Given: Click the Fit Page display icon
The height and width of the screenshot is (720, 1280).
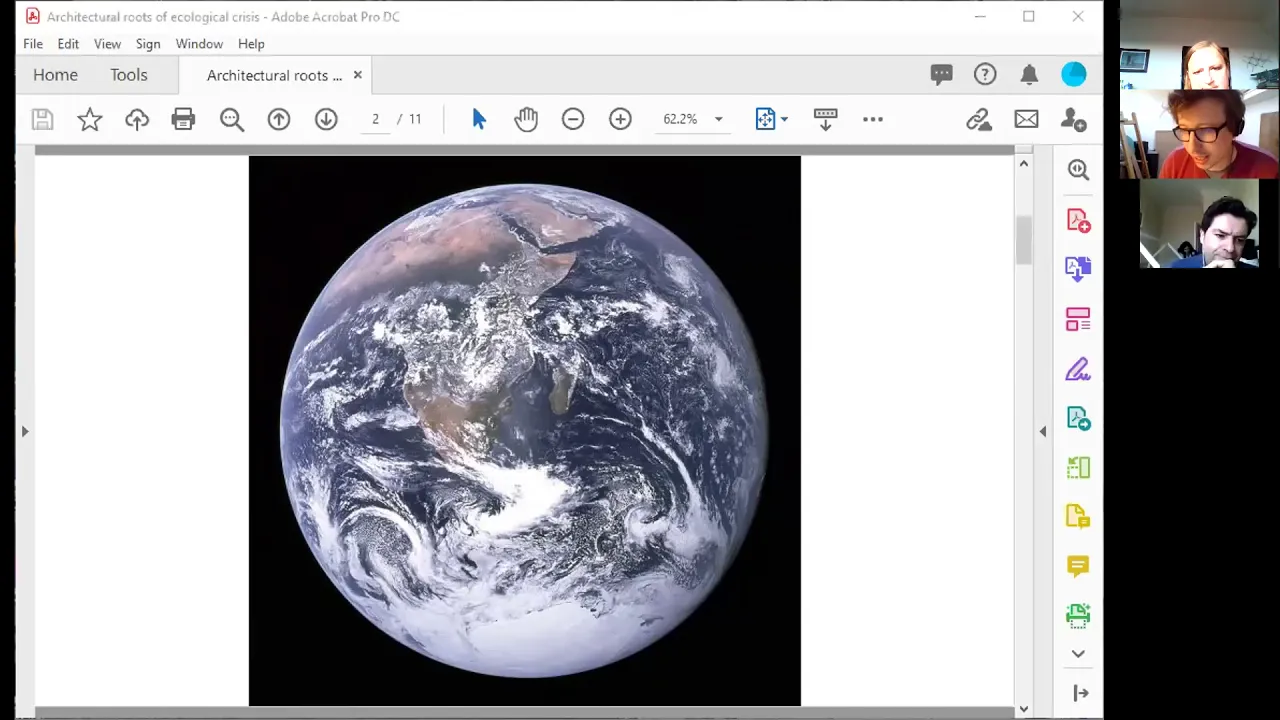Looking at the screenshot, I should (765, 120).
